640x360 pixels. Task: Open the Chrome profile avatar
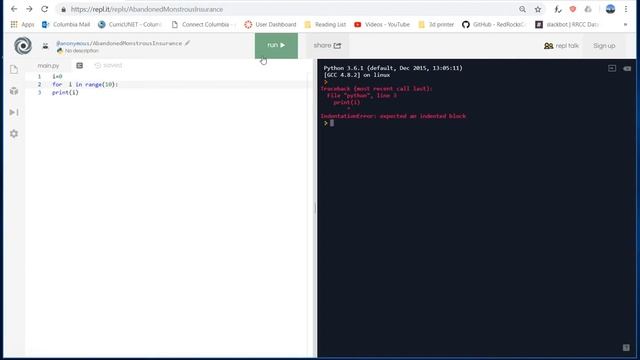(x=610, y=9)
